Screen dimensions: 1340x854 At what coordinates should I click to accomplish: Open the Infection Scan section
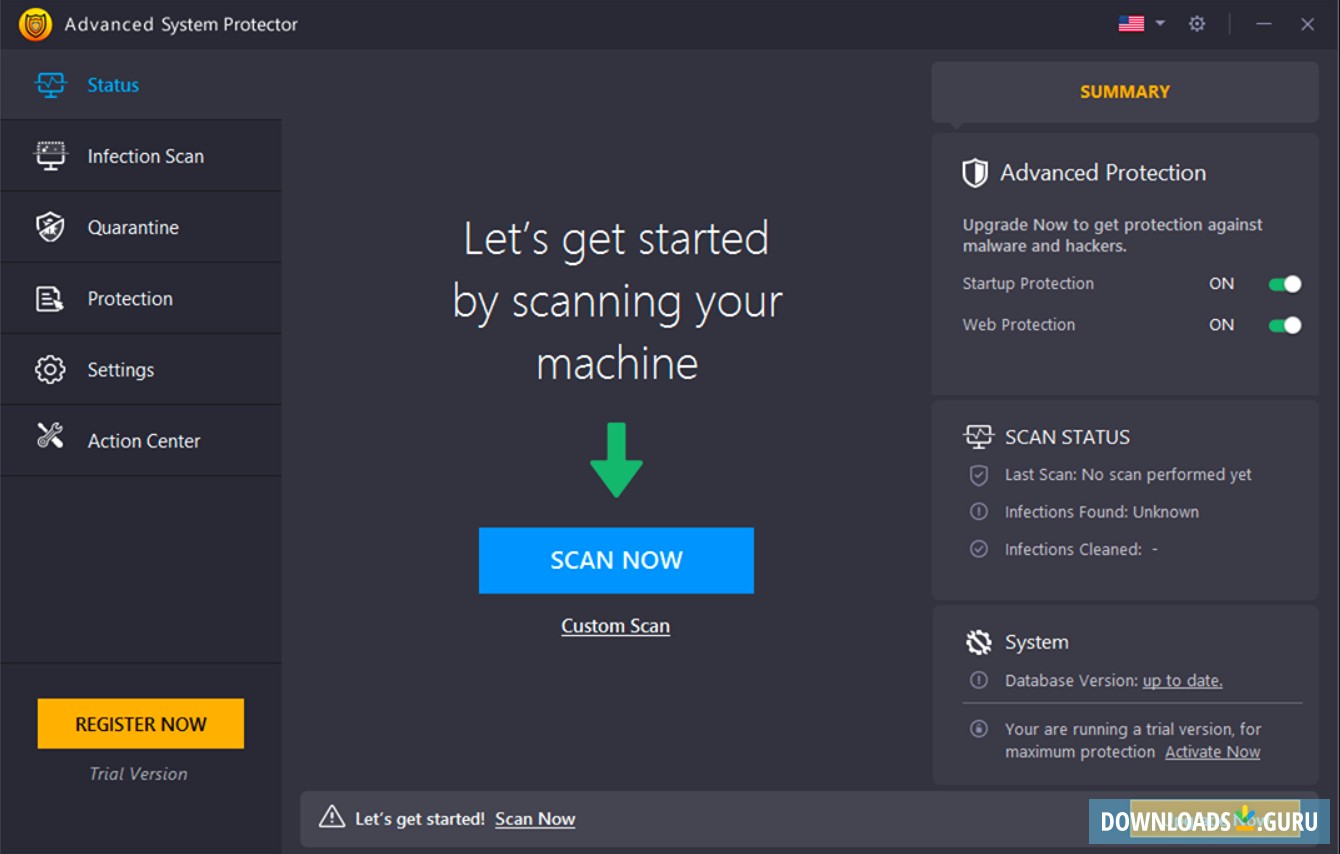141,156
